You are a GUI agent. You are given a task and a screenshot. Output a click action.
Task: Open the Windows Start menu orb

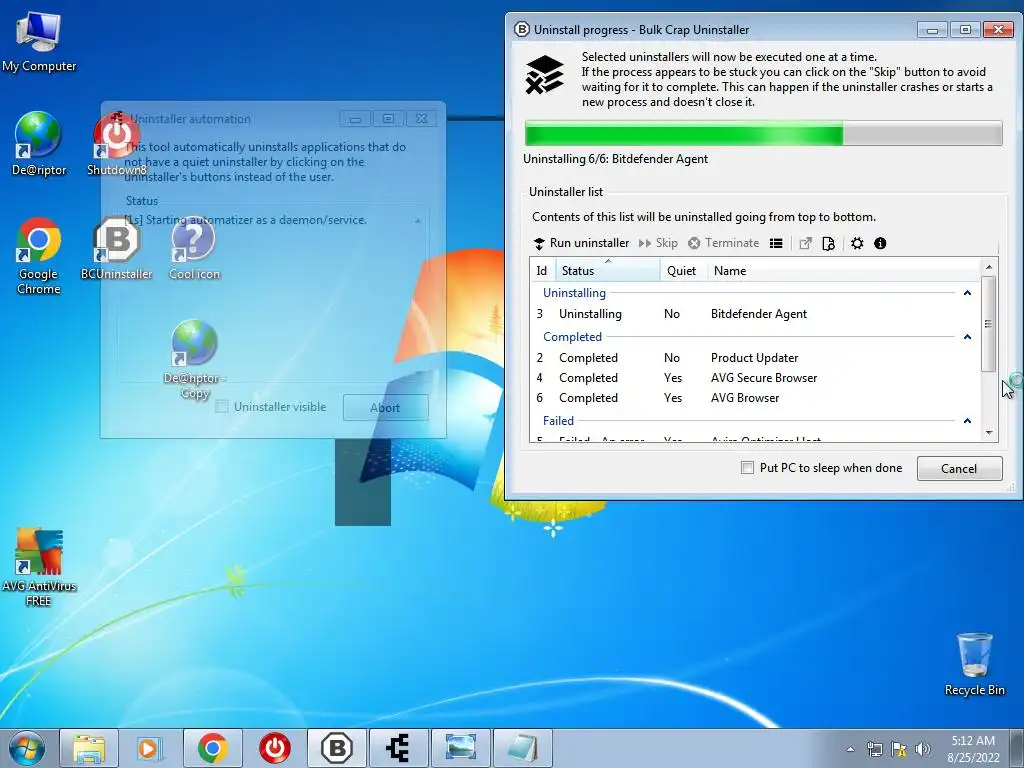[26, 748]
